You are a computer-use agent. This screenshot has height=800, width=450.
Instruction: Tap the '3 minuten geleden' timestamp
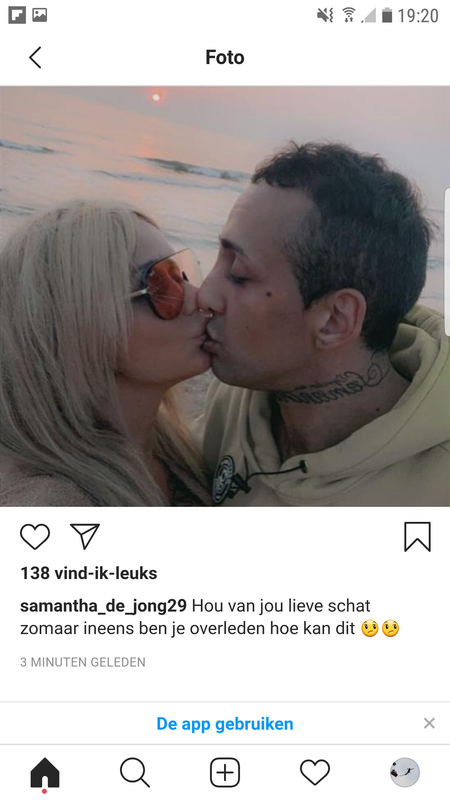pyautogui.click(x=83, y=662)
